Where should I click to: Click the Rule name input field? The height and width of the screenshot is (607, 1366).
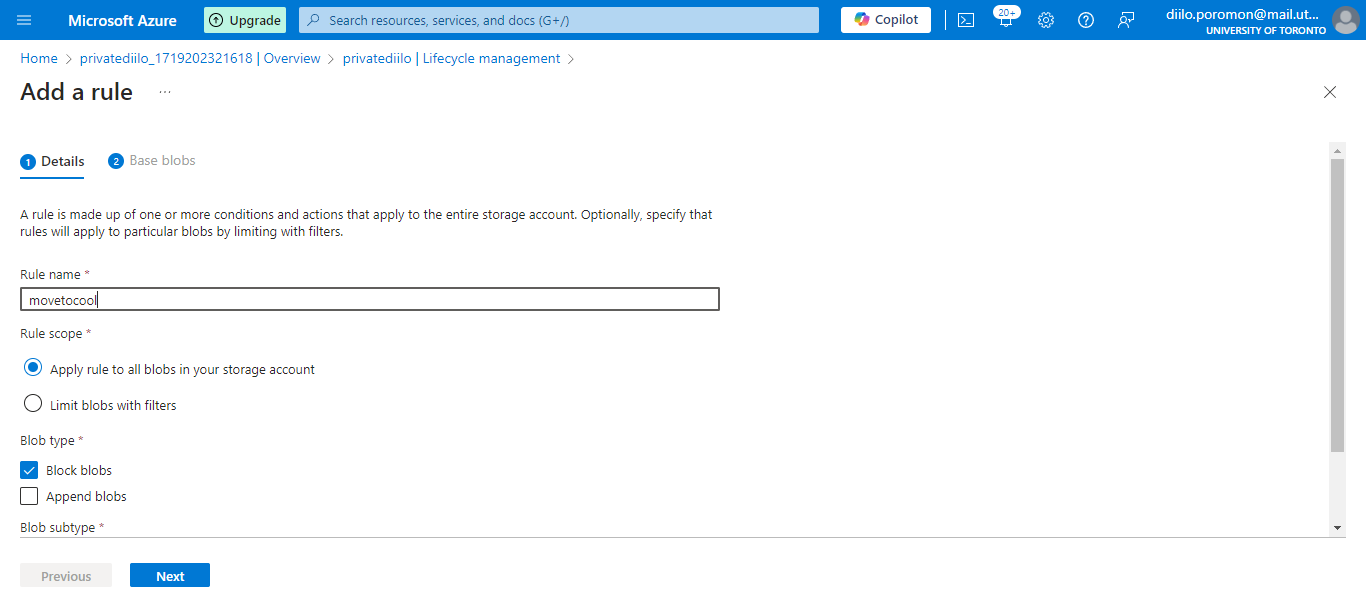(x=370, y=299)
